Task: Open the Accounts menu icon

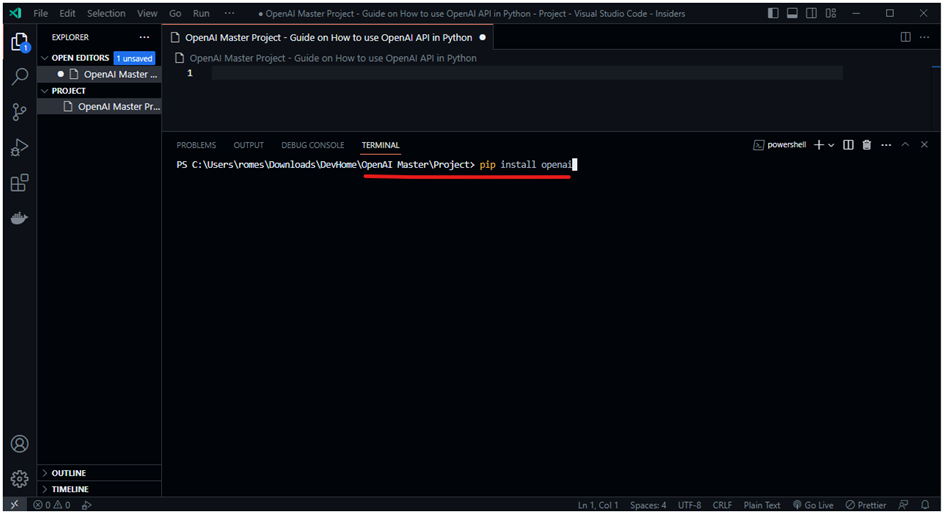Action: pyautogui.click(x=19, y=444)
